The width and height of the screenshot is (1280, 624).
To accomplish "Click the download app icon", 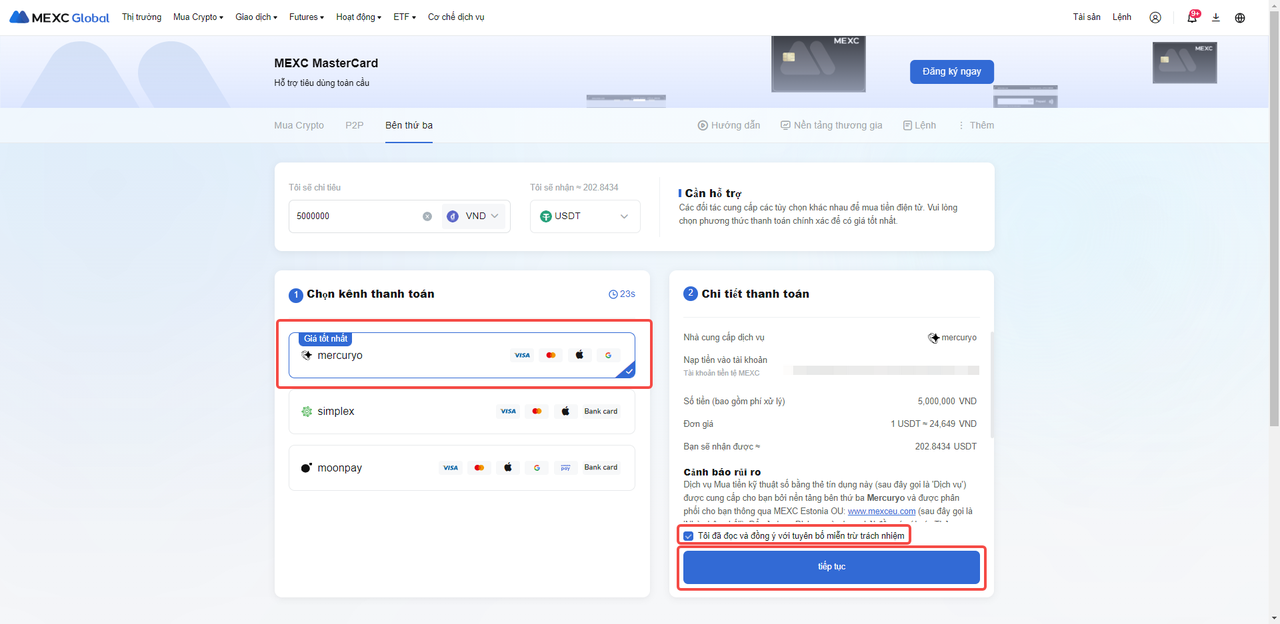I will (x=1216, y=17).
